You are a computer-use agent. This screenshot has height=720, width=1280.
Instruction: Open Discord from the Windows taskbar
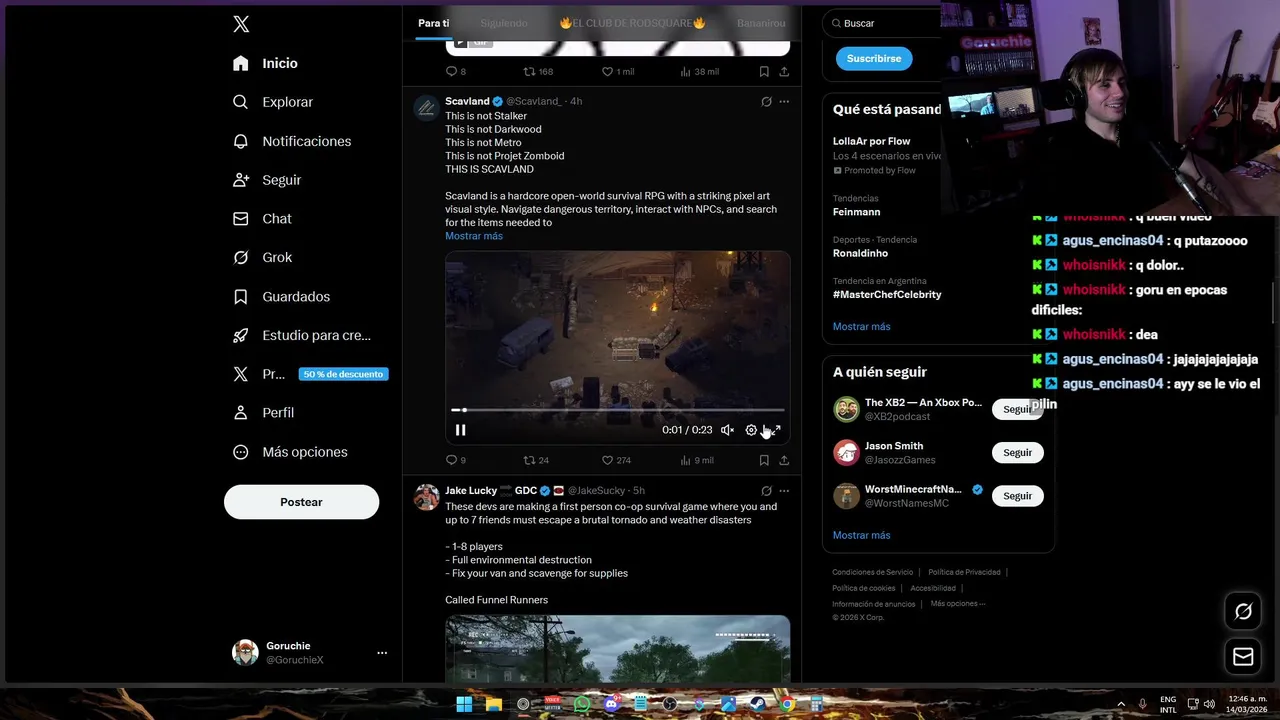click(611, 704)
